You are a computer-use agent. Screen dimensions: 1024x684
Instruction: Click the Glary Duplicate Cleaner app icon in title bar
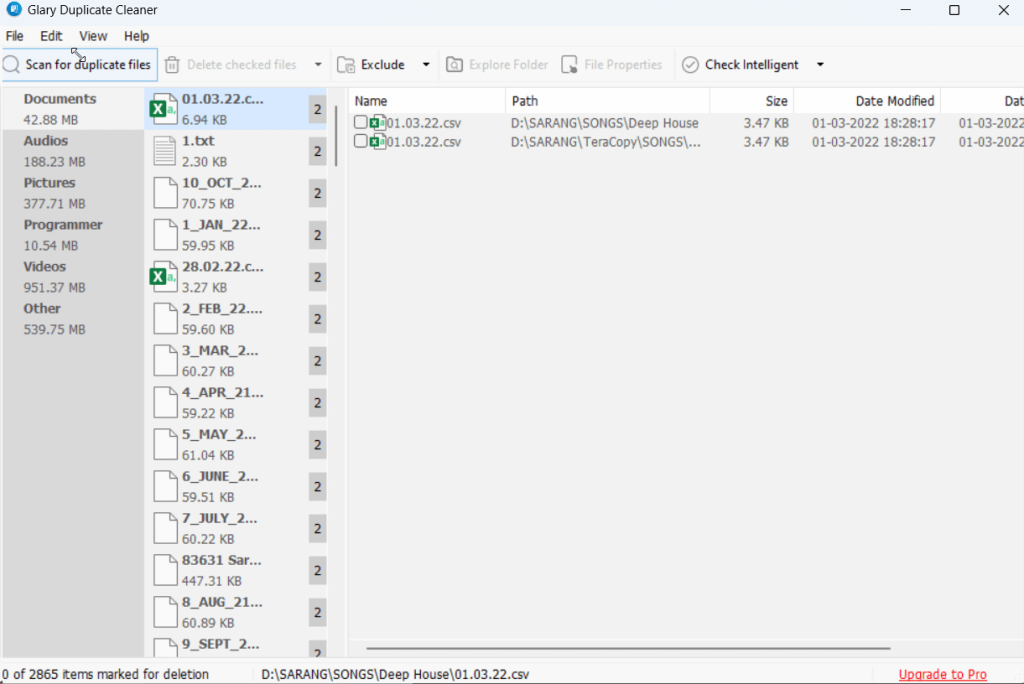click(x=14, y=10)
